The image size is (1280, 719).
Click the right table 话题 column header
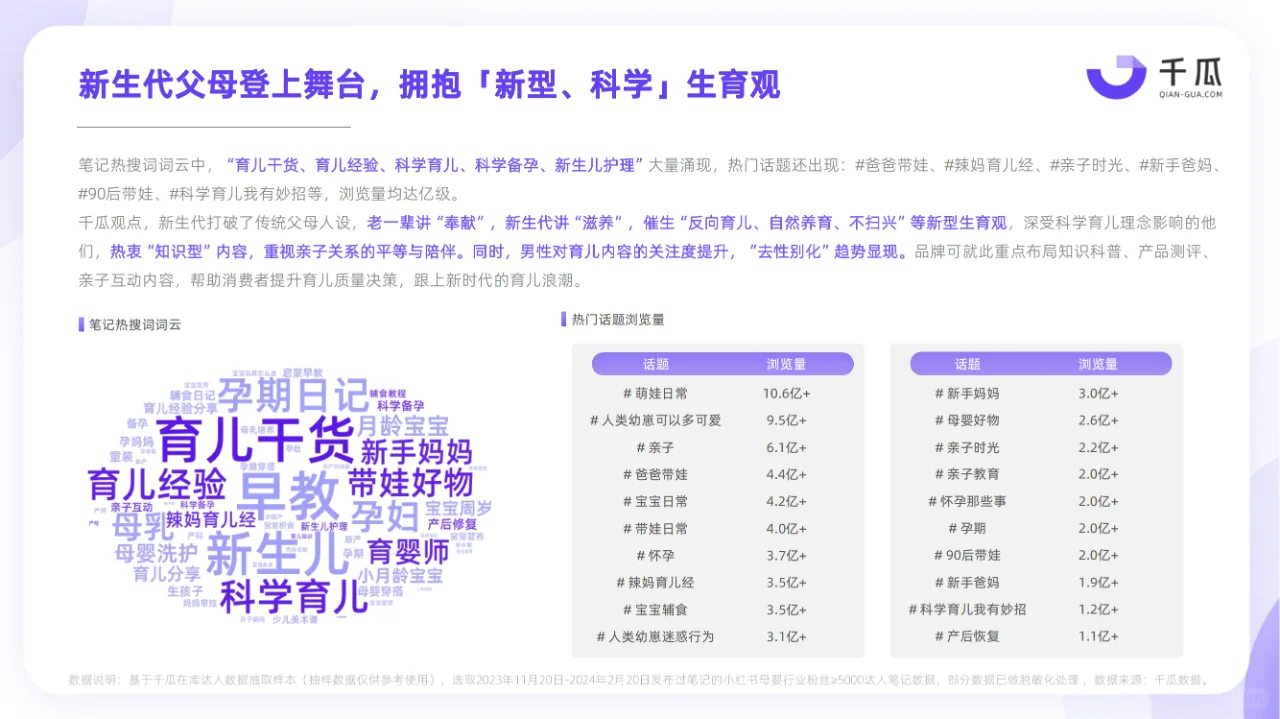click(x=967, y=364)
